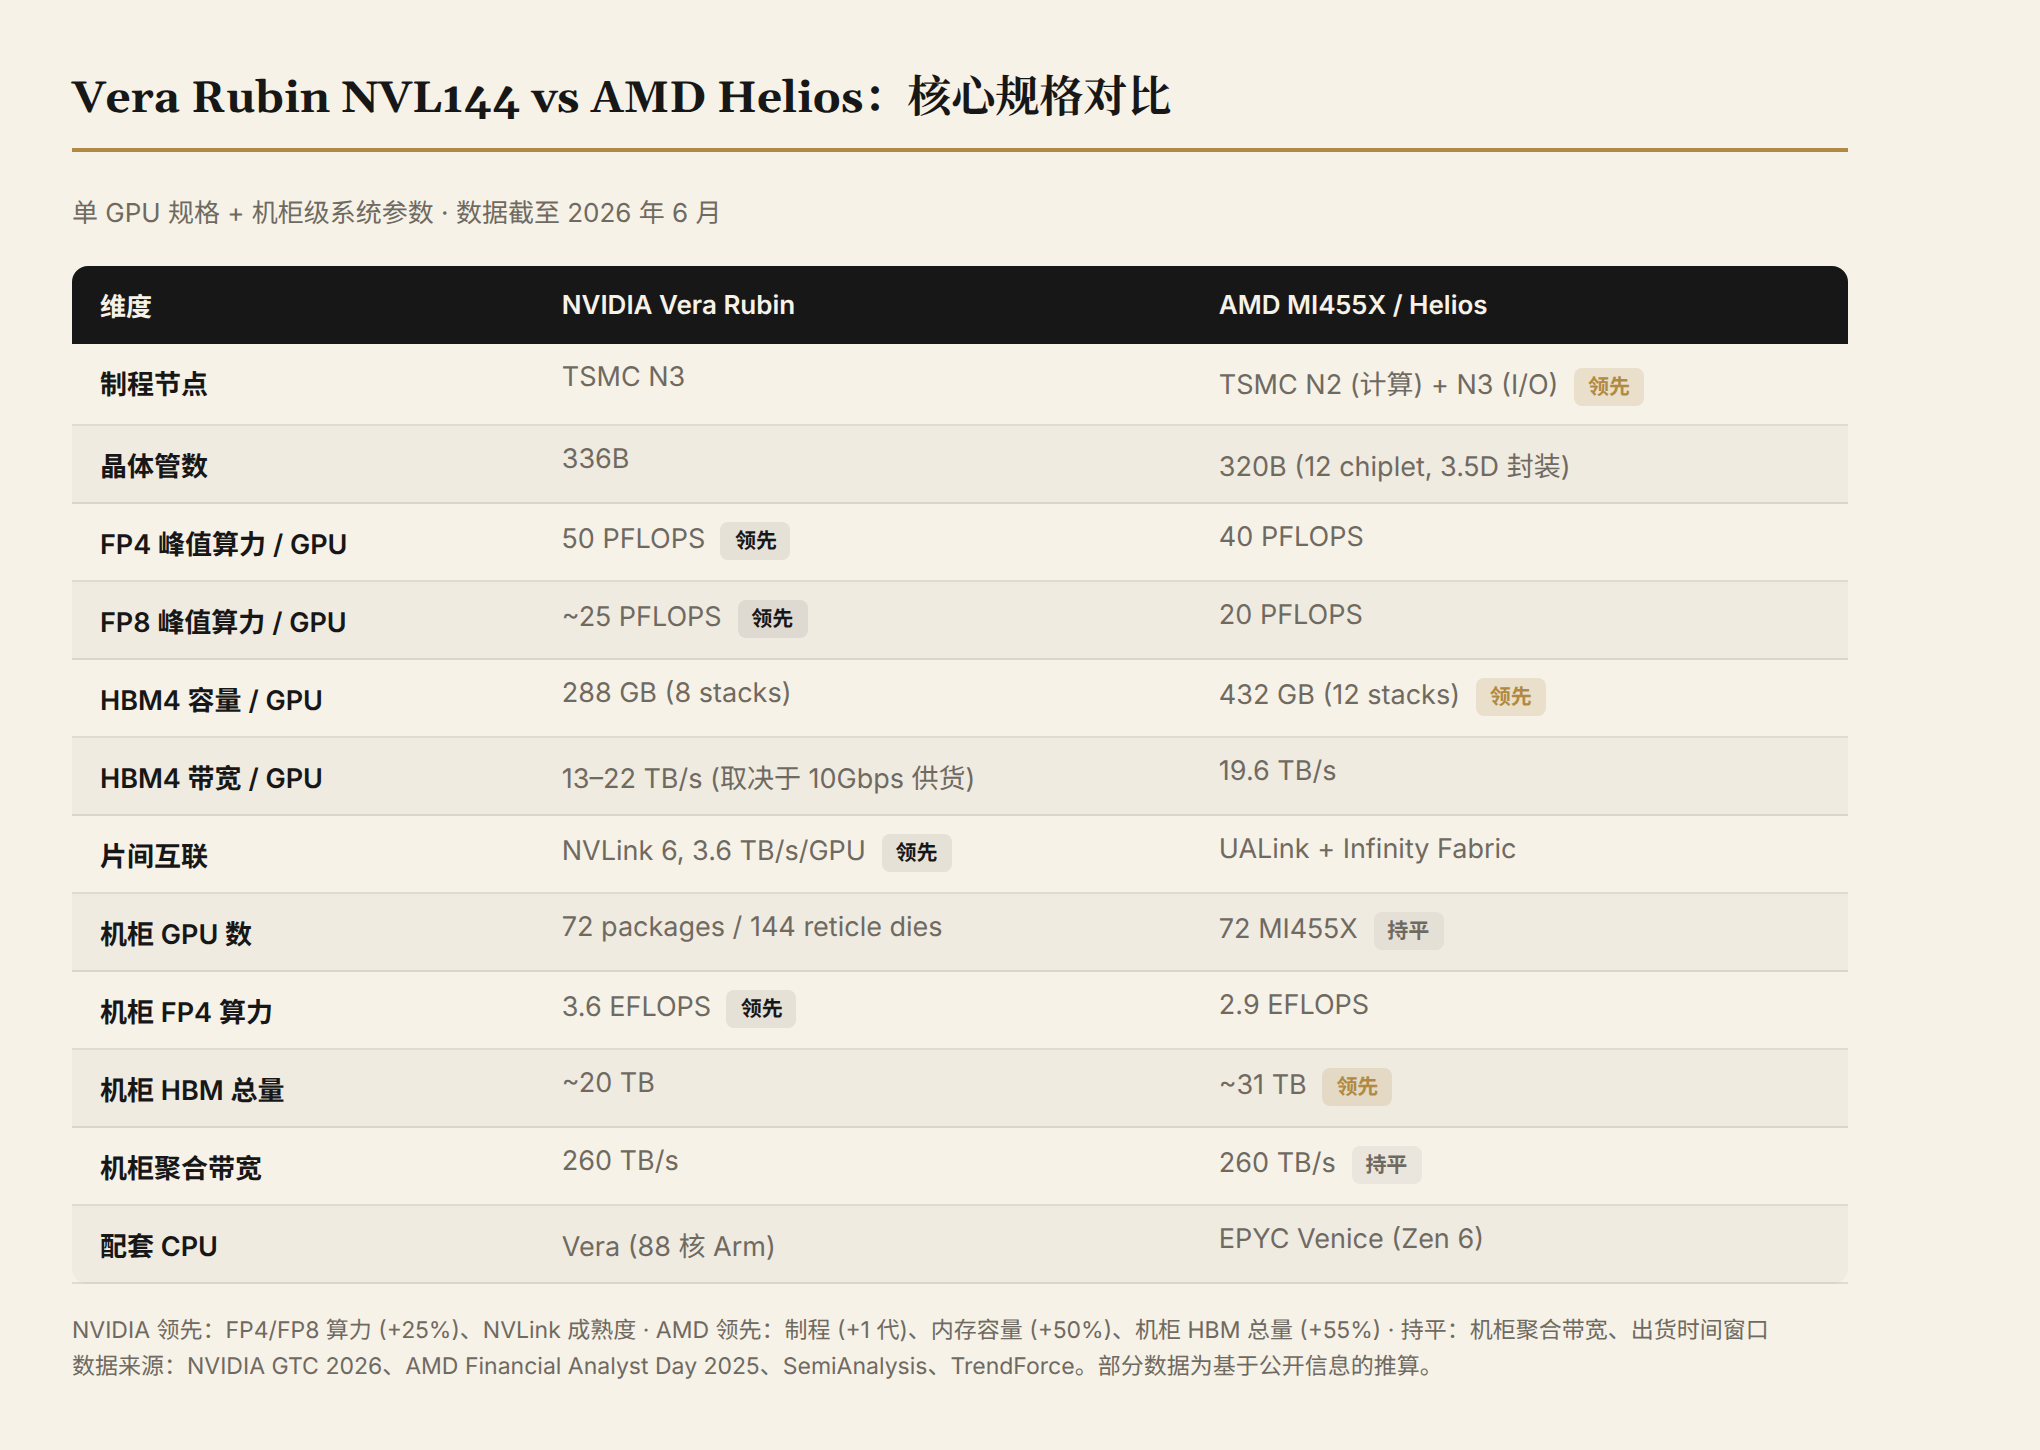Screen dimensions: 2040x1450
Task: Click the 'NVIDIA Vera Rubin' column header
Action: click(678, 305)
